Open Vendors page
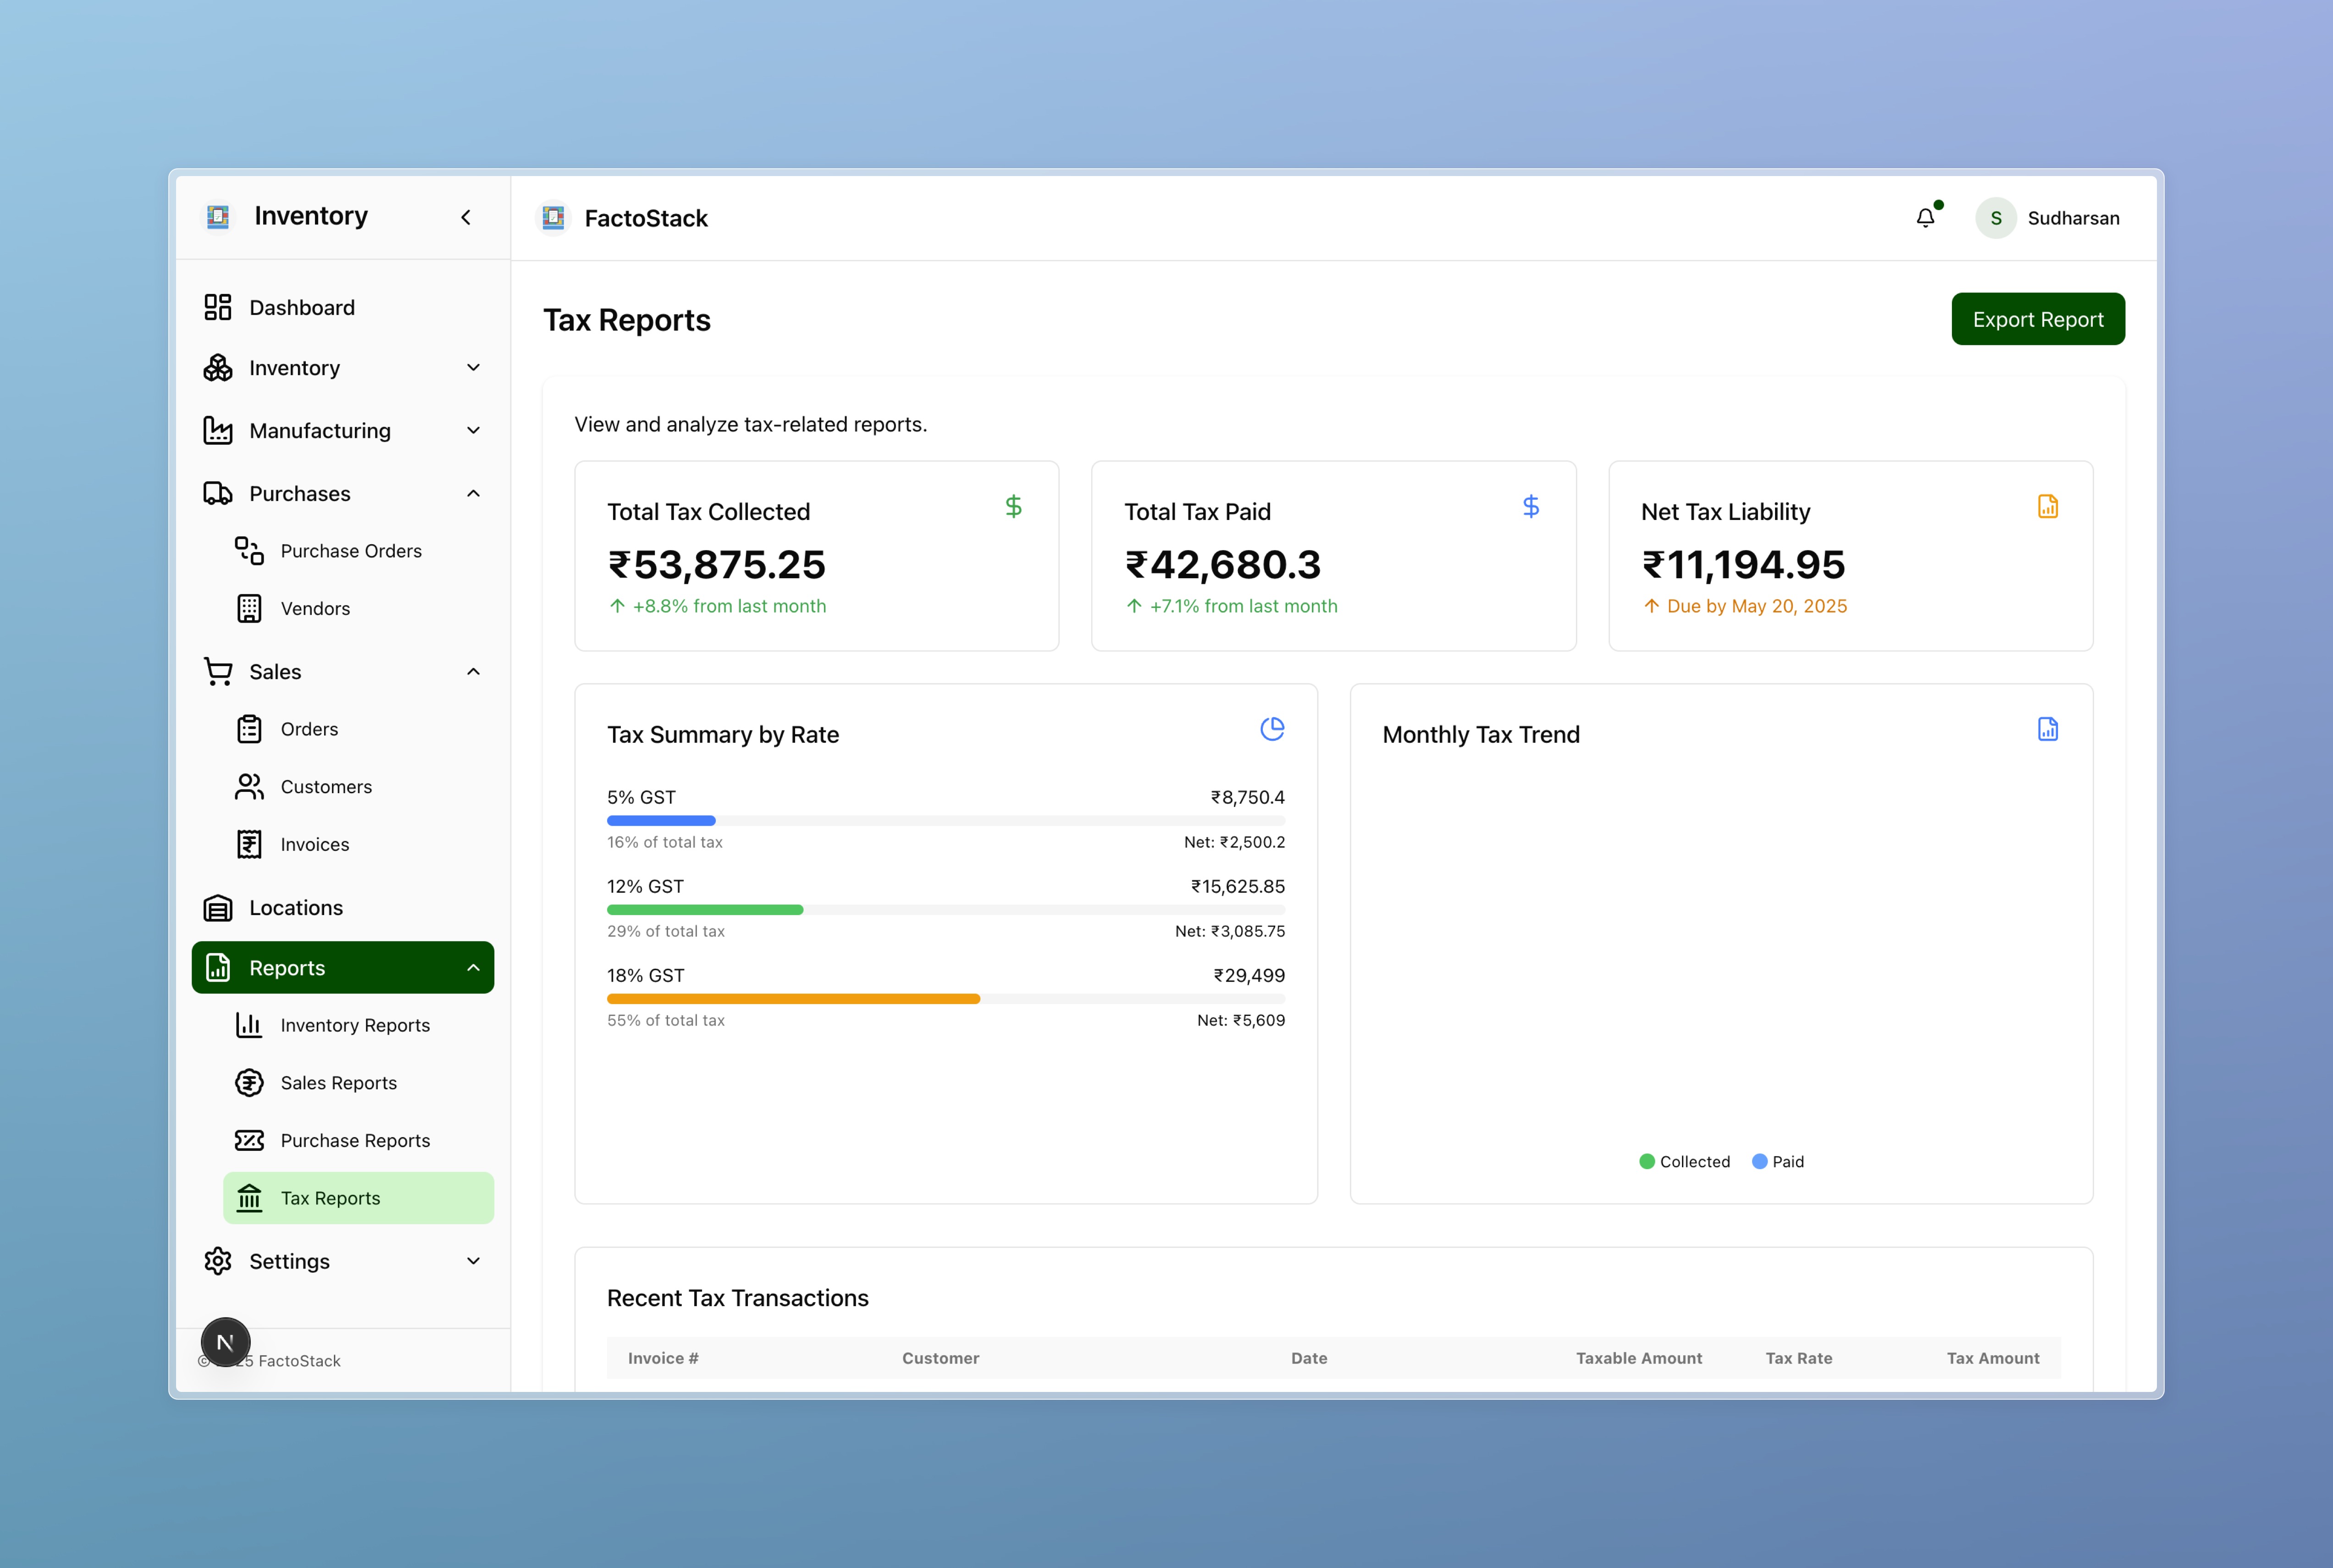The image size is (2333, 1568). 358,608
